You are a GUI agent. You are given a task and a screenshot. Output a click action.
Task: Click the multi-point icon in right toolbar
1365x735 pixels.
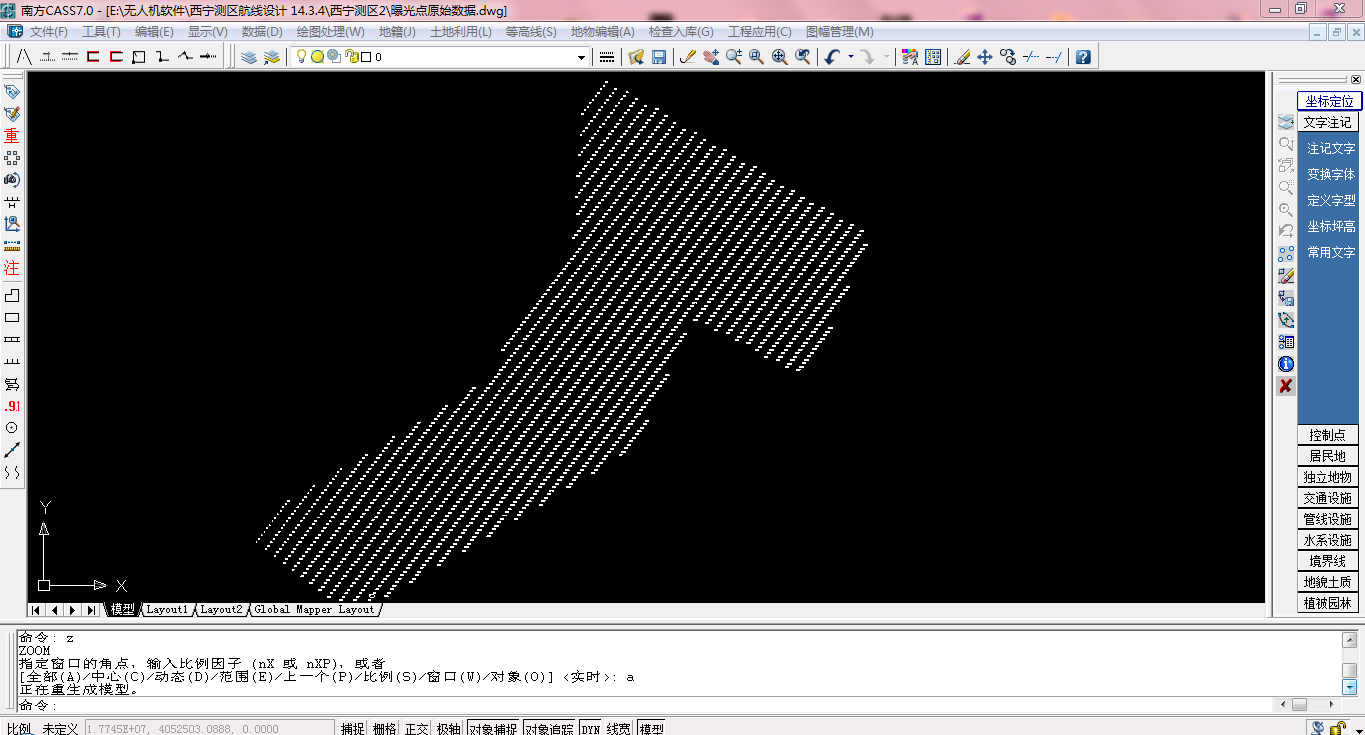click(x=1286, y=254)
